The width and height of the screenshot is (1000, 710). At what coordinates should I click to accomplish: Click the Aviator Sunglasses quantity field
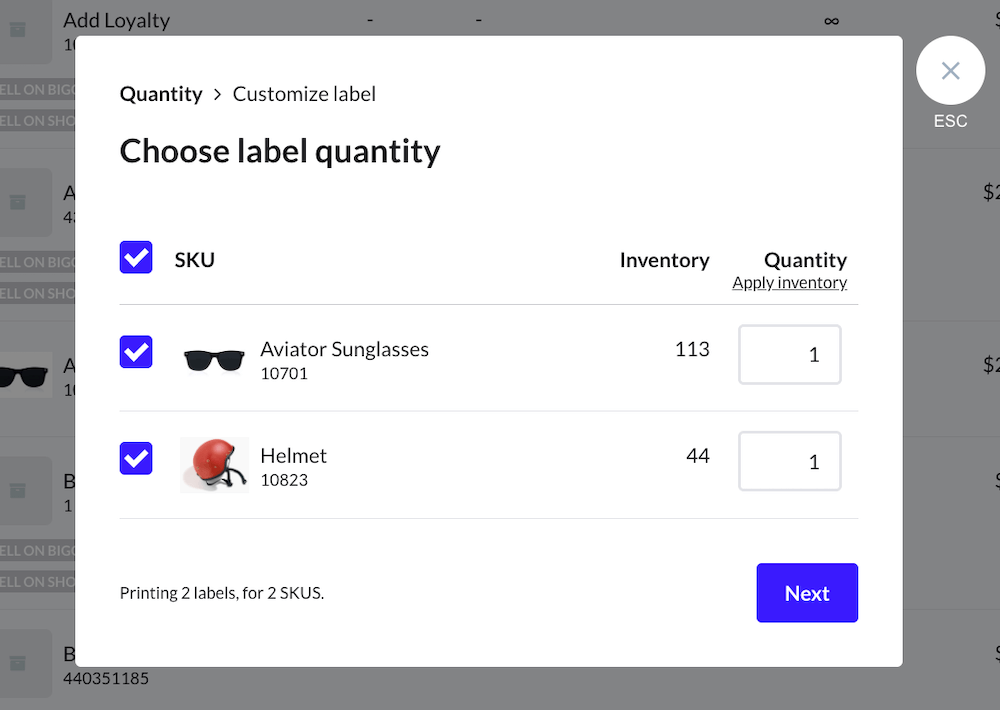(x=790, y=355)
